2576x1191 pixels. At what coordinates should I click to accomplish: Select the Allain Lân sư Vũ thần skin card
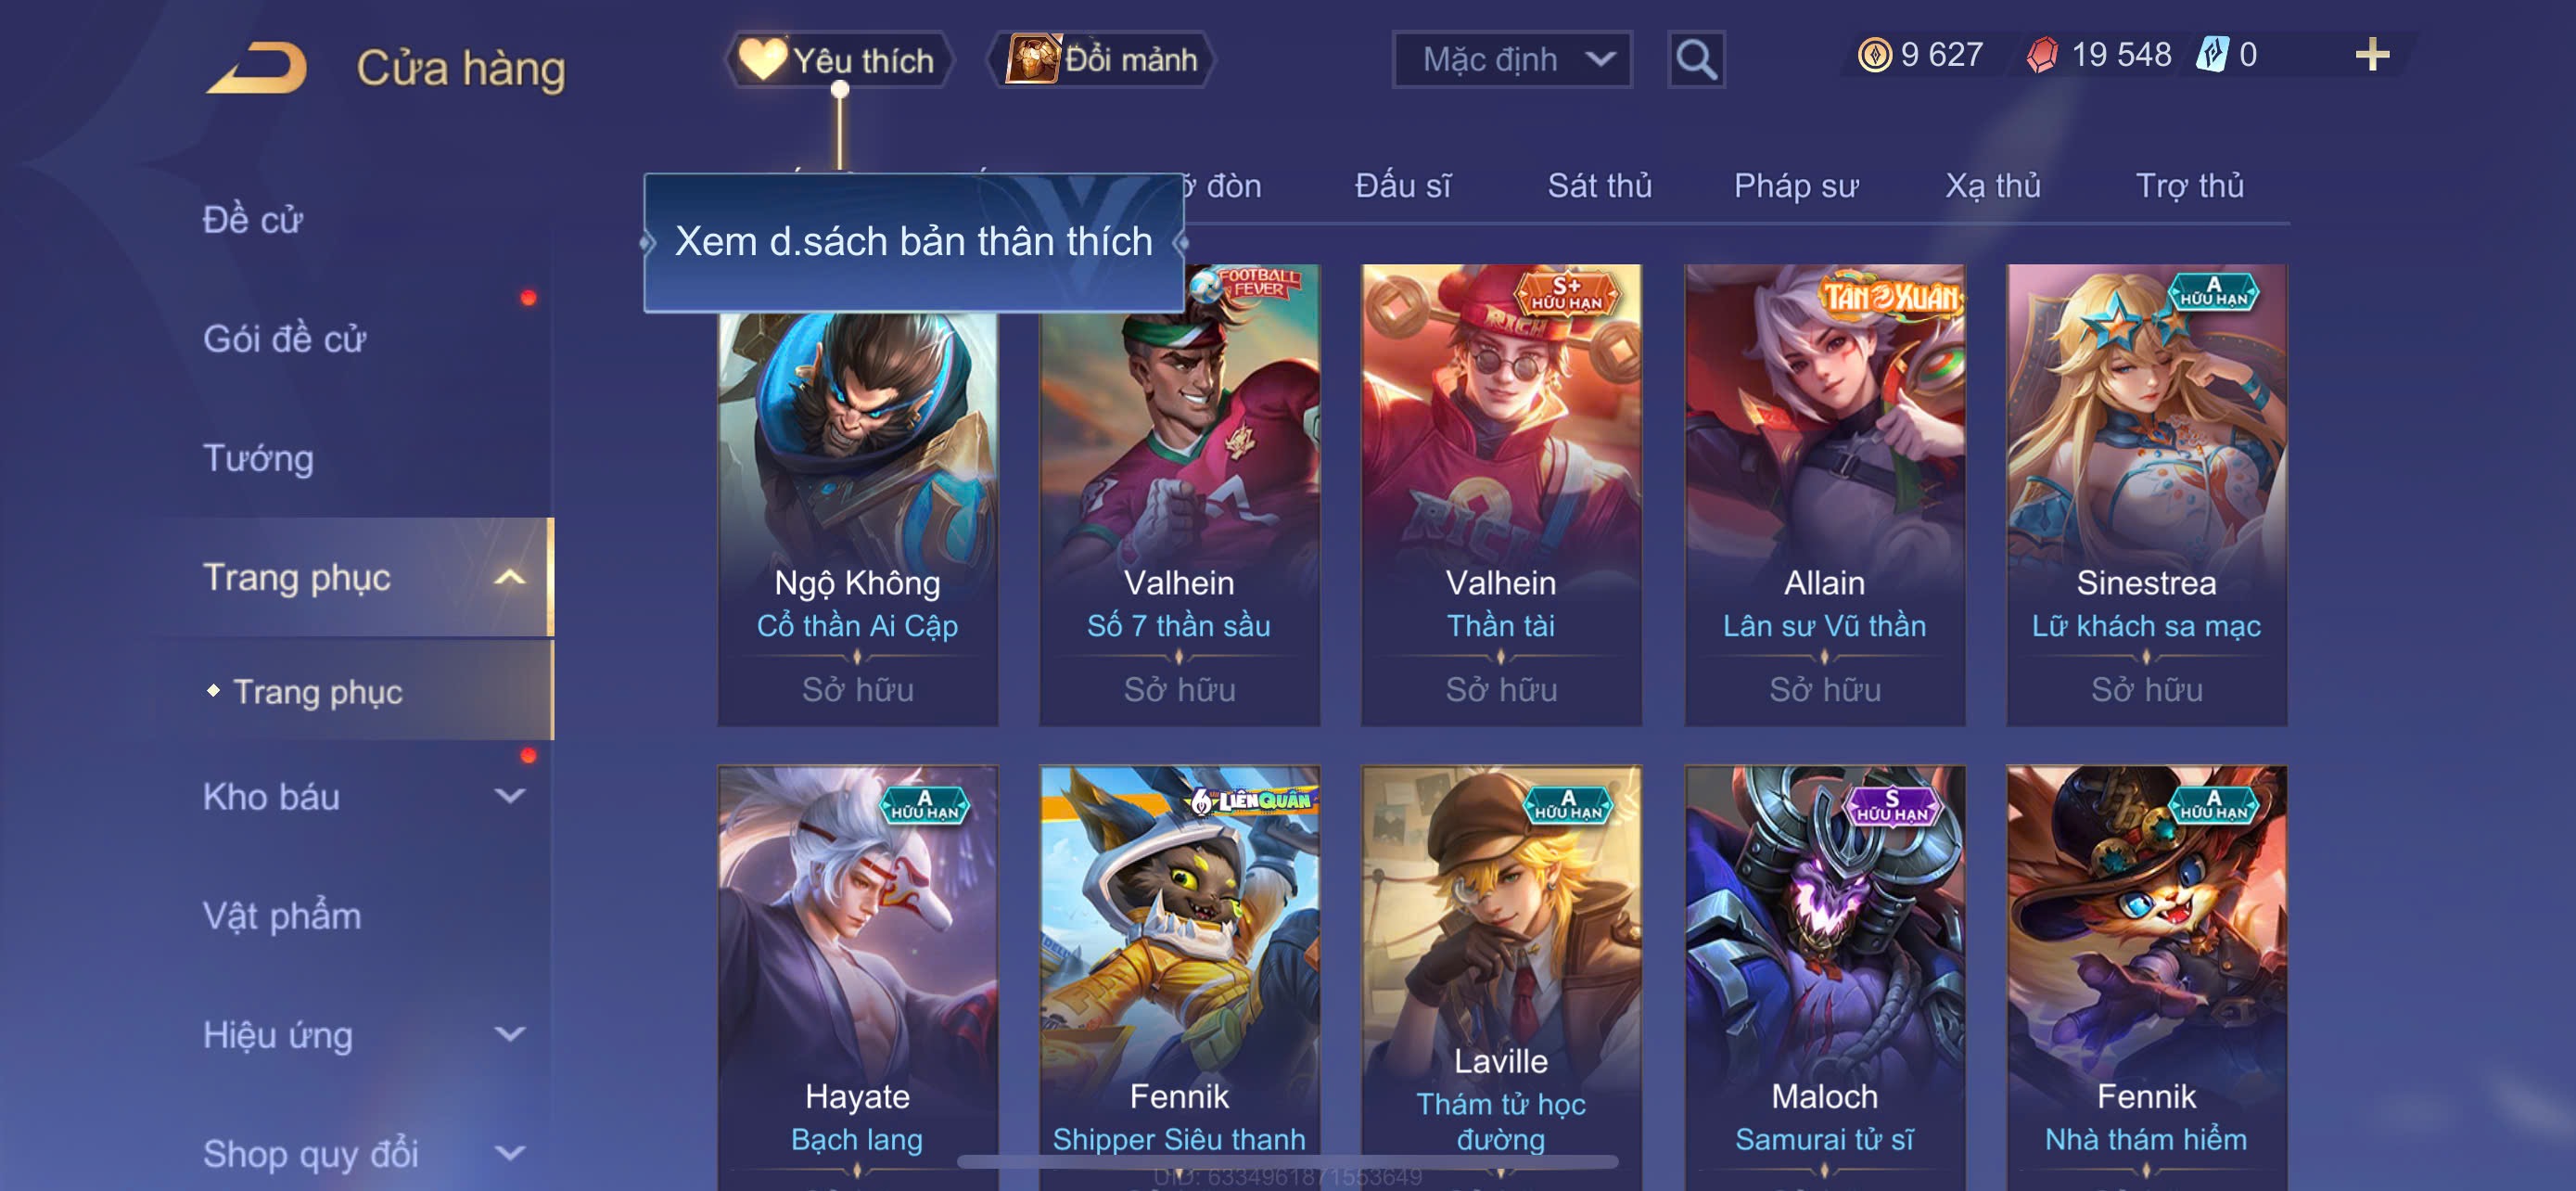tap(1825, 495)
